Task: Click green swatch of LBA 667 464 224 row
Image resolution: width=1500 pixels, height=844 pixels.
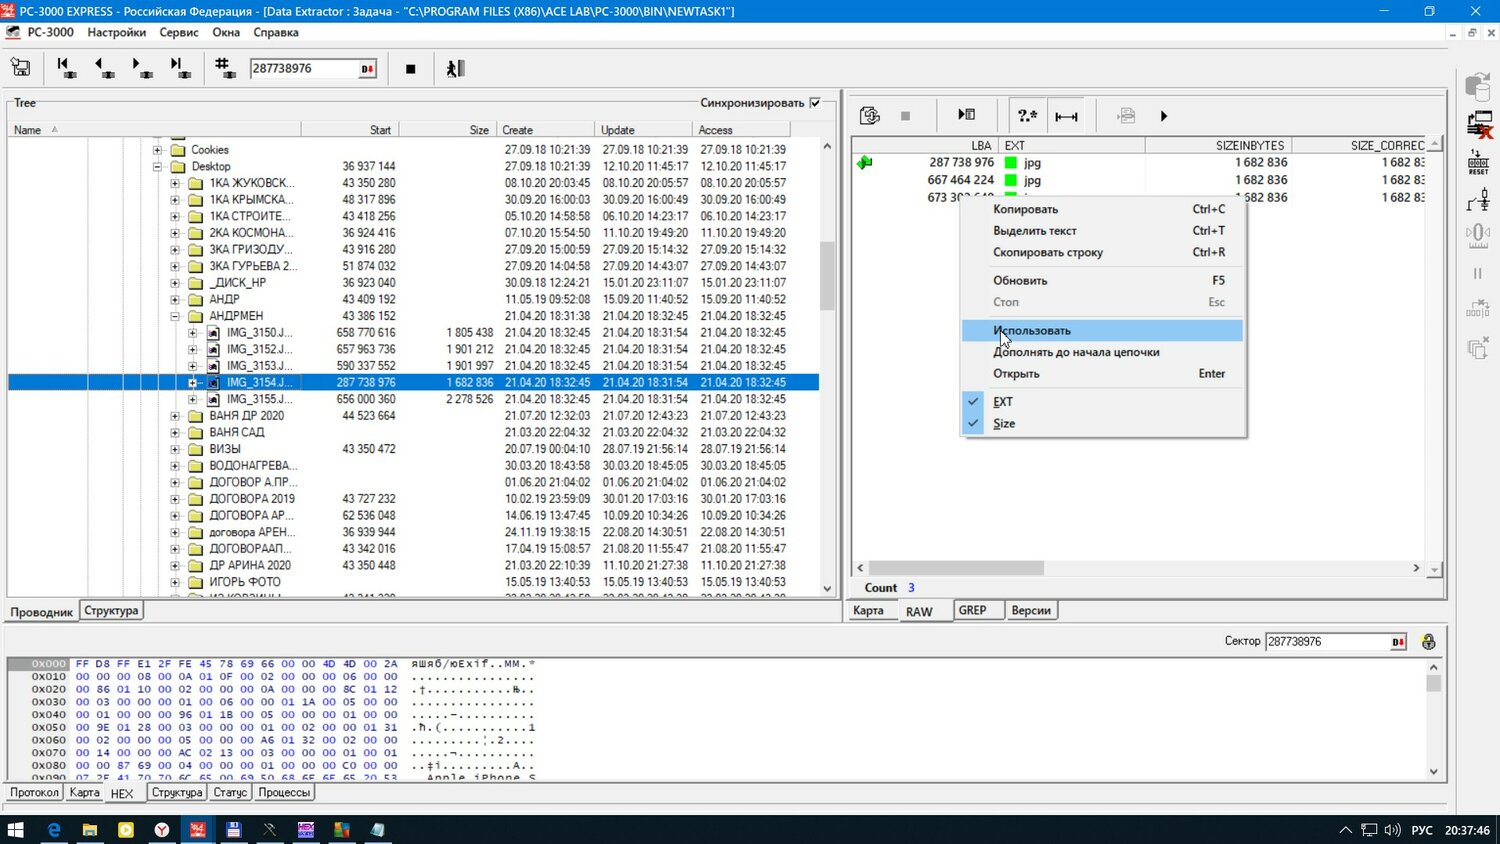Action: (1011, 180)
